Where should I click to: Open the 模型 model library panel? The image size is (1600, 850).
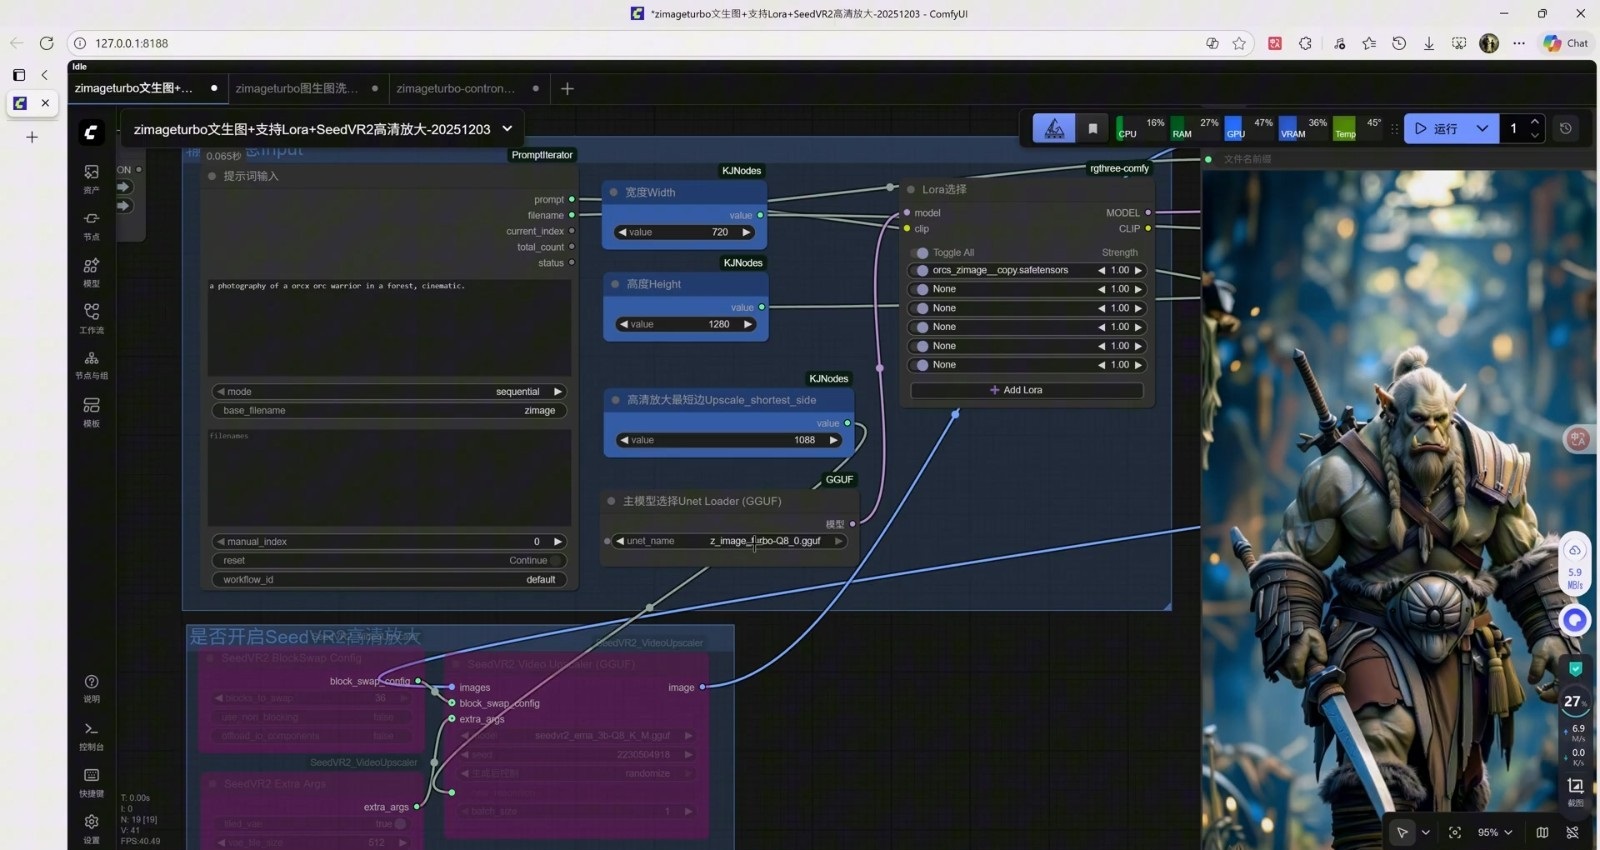pyautogui.click(x=91, y=271)
